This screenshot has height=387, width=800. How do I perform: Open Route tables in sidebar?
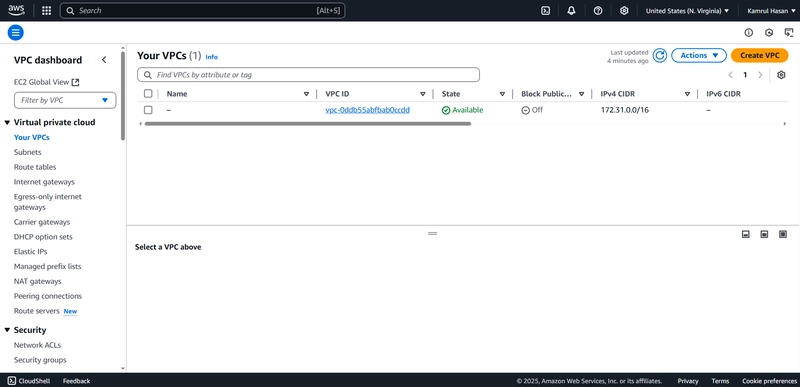point(35,167)
